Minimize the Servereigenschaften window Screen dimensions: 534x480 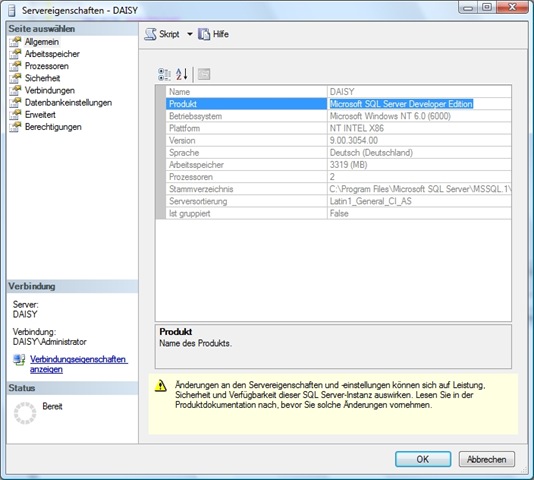tap(468, 7)
